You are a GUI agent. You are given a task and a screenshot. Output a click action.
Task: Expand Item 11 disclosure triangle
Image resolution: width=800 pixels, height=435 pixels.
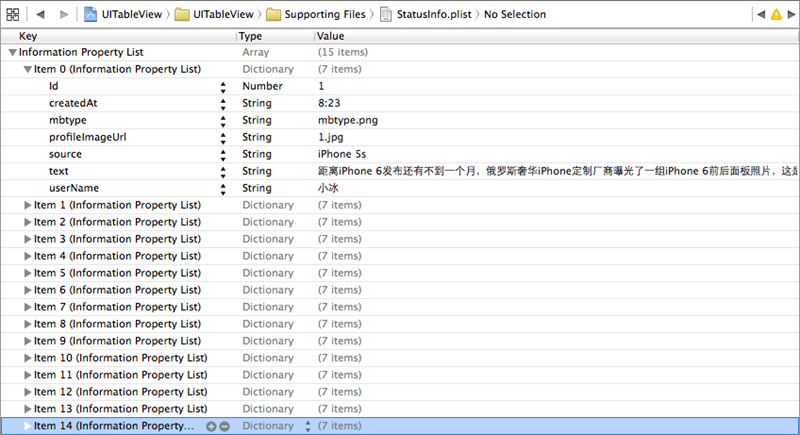pyautogui.click(x=28, y=375)
